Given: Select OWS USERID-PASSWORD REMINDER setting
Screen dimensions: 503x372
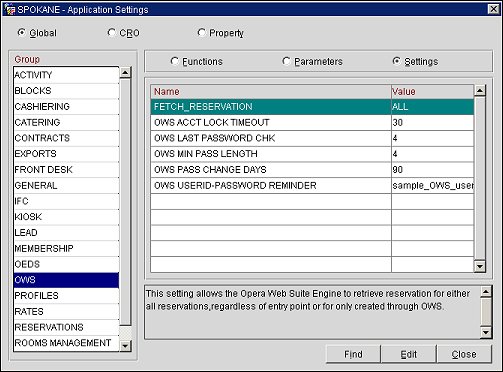Looking at the screenshot, I should 312,185.
